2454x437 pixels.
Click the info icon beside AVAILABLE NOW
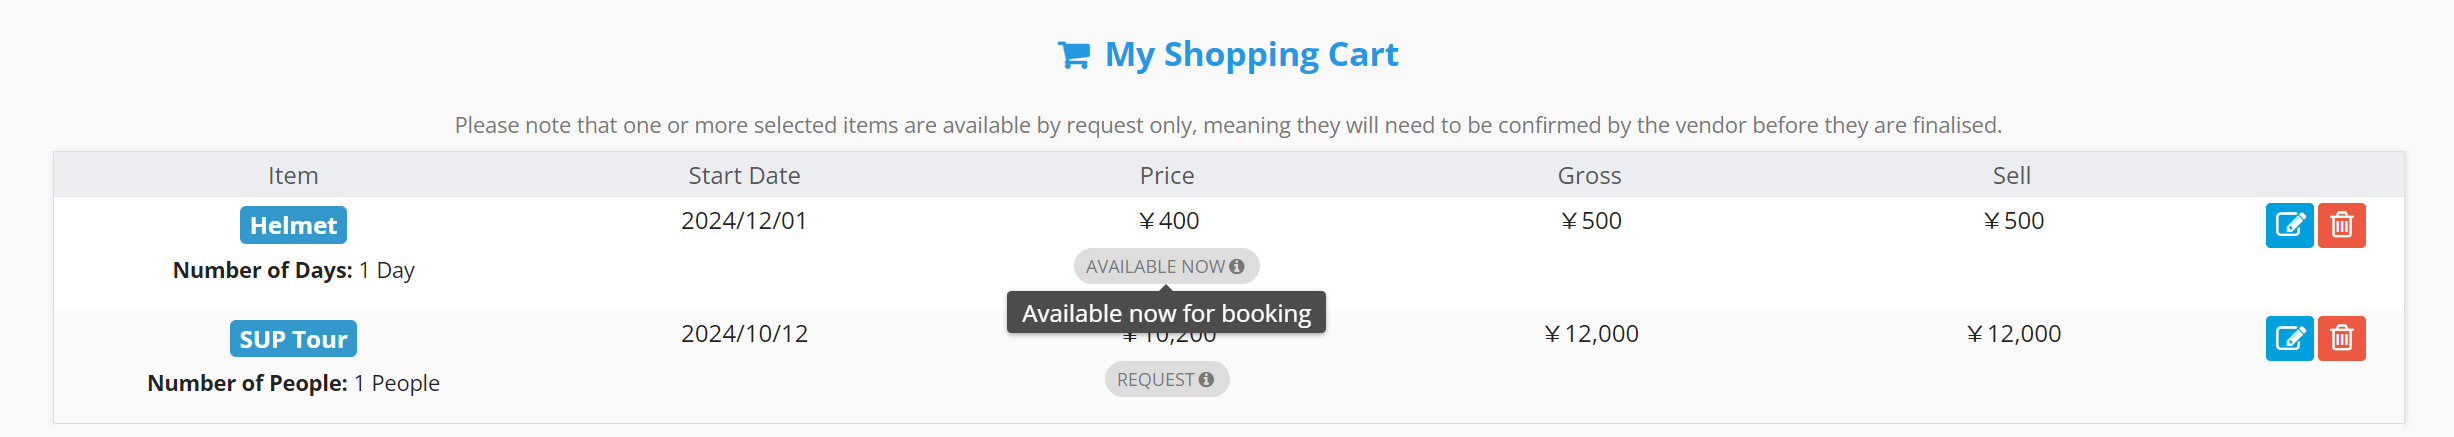(1237, 267)
